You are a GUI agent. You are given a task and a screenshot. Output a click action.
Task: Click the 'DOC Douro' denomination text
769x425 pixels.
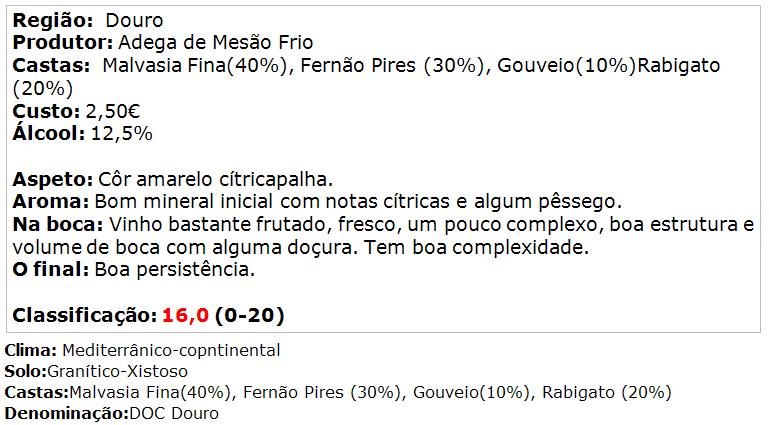pos(174,414)
